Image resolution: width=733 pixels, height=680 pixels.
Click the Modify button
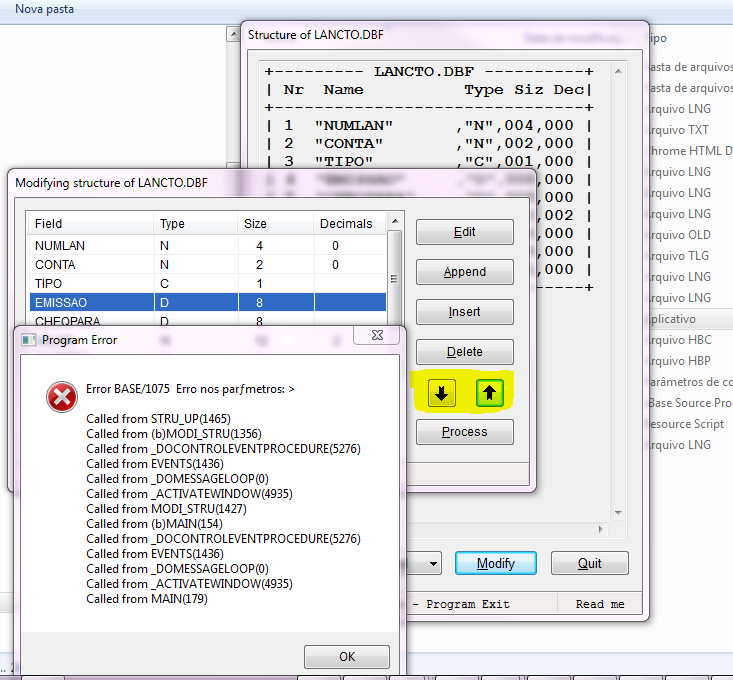point(495,563)
